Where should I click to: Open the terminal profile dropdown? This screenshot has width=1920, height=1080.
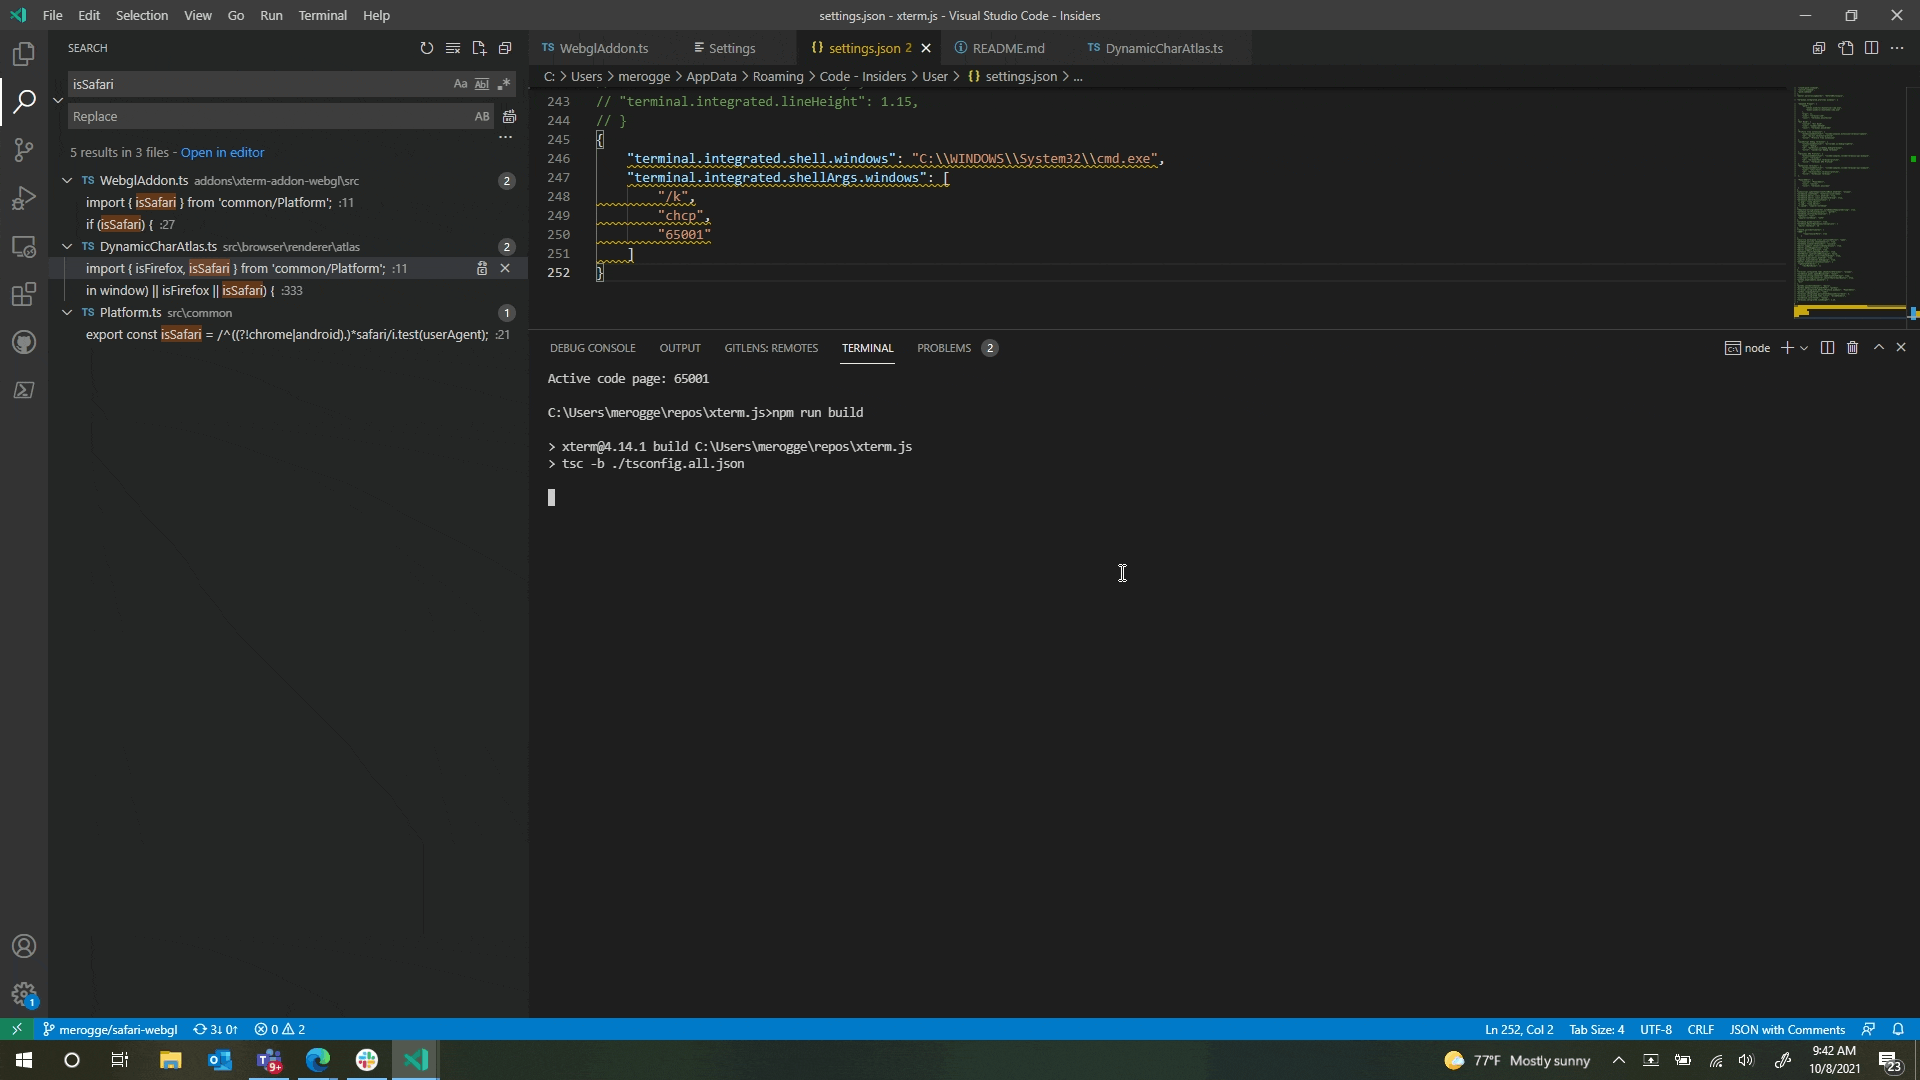1802,348
